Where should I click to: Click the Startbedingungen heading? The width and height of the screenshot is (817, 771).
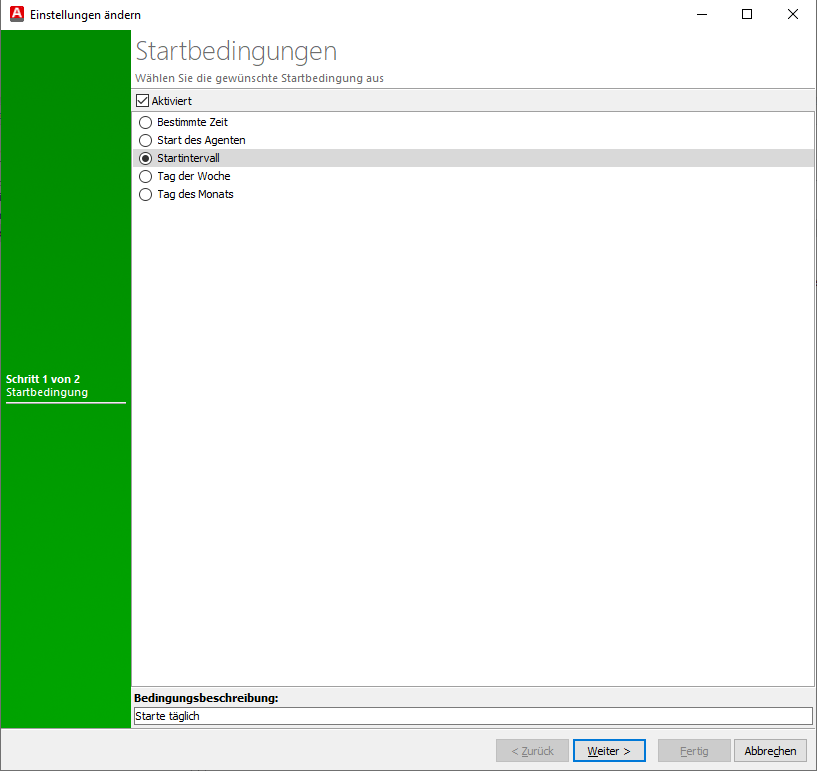click(235, 50)
